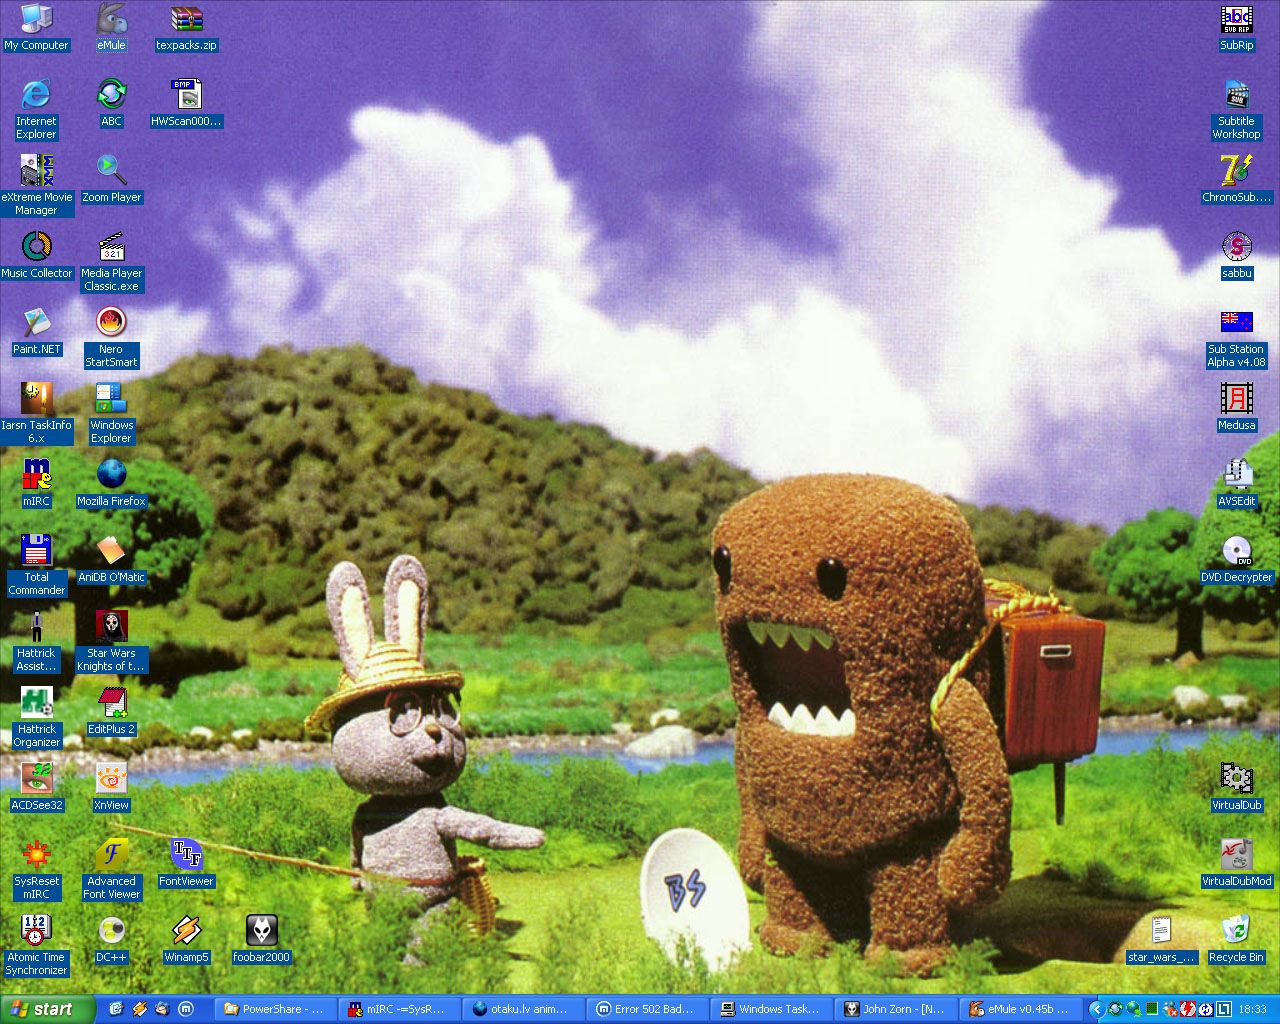Open the Windows Explorer desktop shortcut
Viewport: 1280px width, 1024px height.
coord(111,413)
